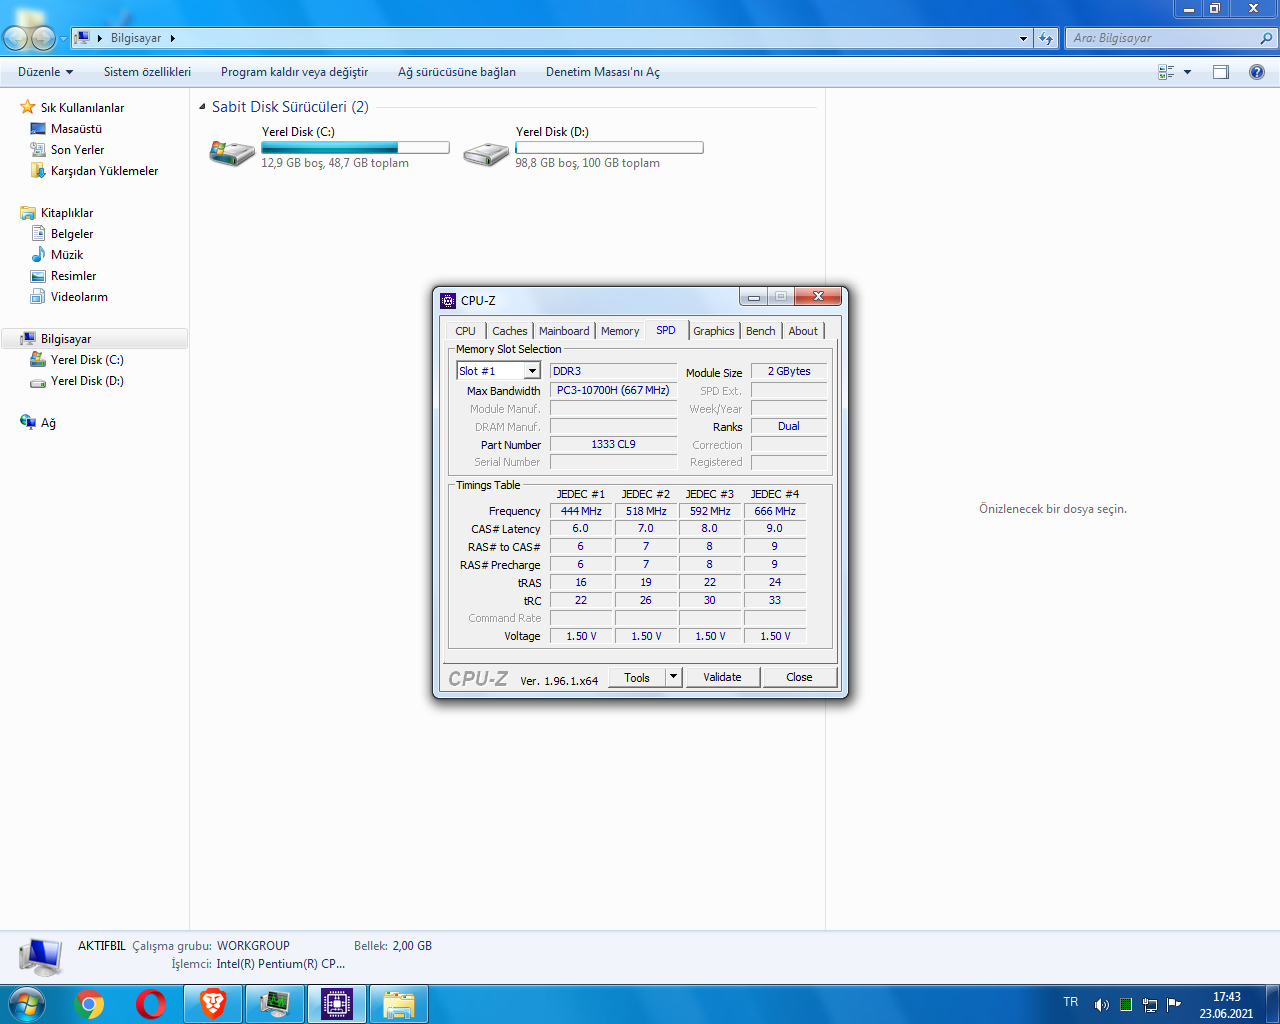Refresh the Bilgisayar address bar location
The width and height of the screenshot is (1280, 1024).
pyautogui.click(x=1046, y=38)
